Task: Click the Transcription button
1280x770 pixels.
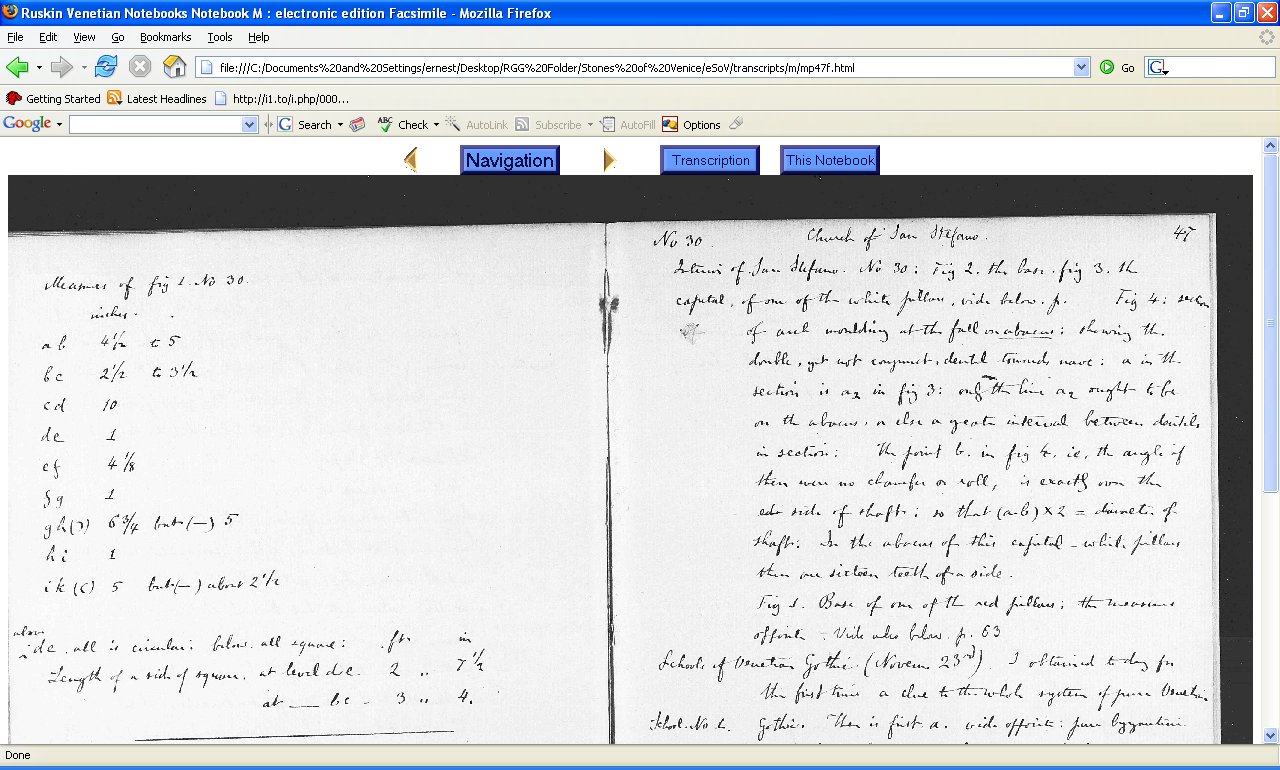Action: [710, 160]
